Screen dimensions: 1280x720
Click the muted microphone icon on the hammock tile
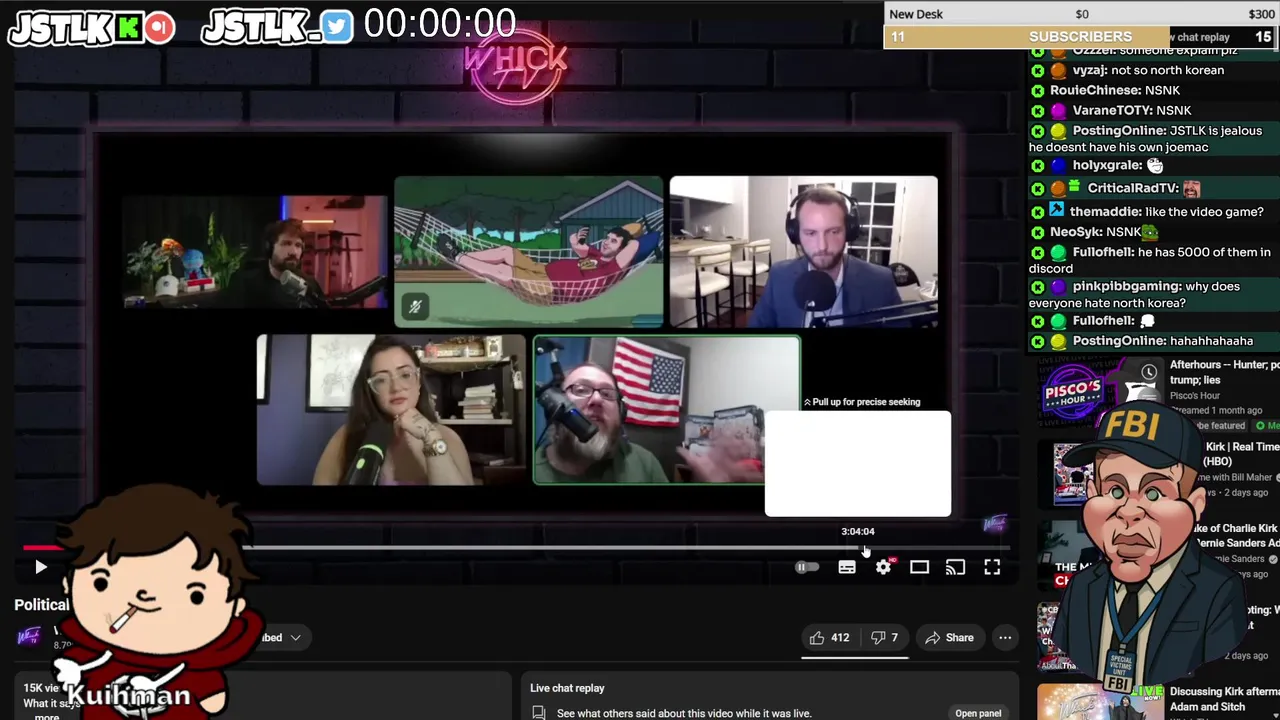[415, 306]
